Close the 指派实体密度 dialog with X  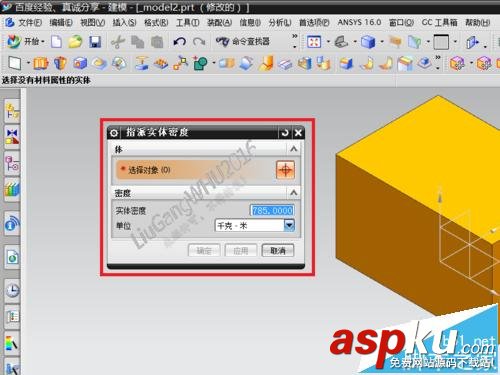pos(298,133)
